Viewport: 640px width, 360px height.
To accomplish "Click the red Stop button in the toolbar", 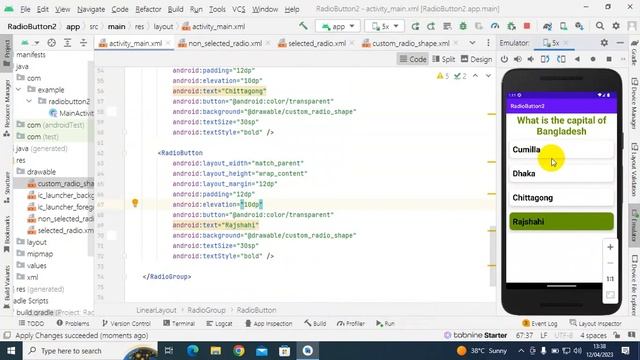I will click(x=527, y=26).
